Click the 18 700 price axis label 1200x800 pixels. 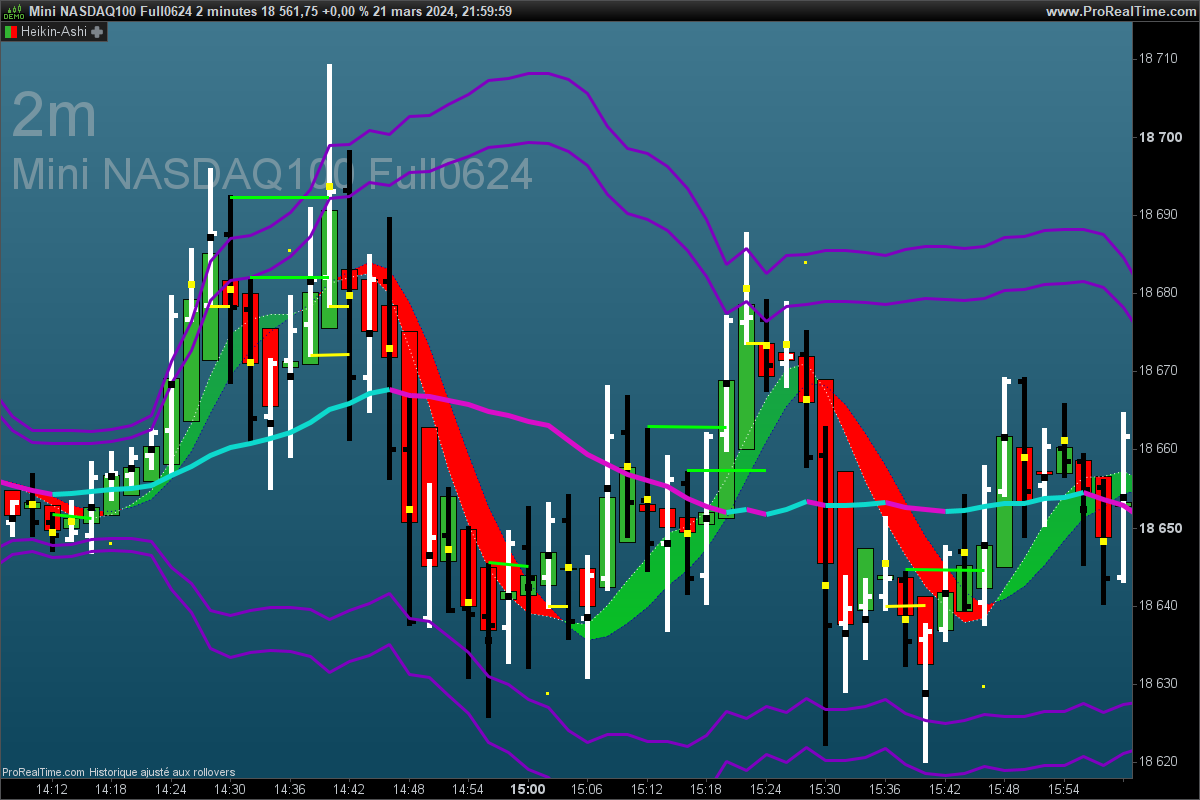pos(1159,137)
